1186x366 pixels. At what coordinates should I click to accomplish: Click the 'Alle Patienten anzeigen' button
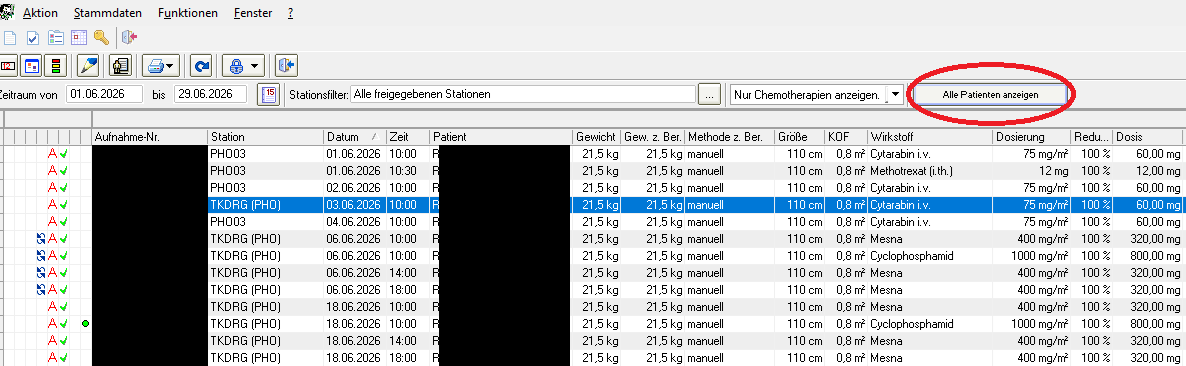click(990, 95)
